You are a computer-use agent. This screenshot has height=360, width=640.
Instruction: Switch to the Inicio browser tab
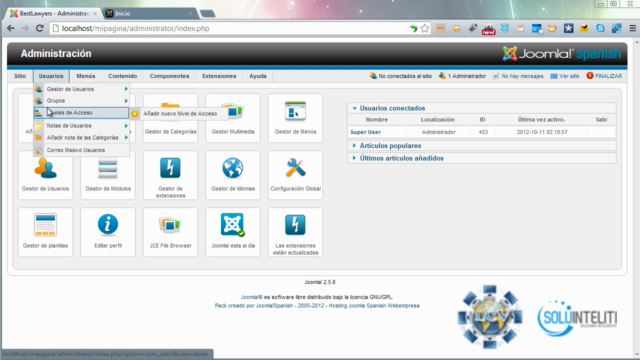[x=149, y=13]
